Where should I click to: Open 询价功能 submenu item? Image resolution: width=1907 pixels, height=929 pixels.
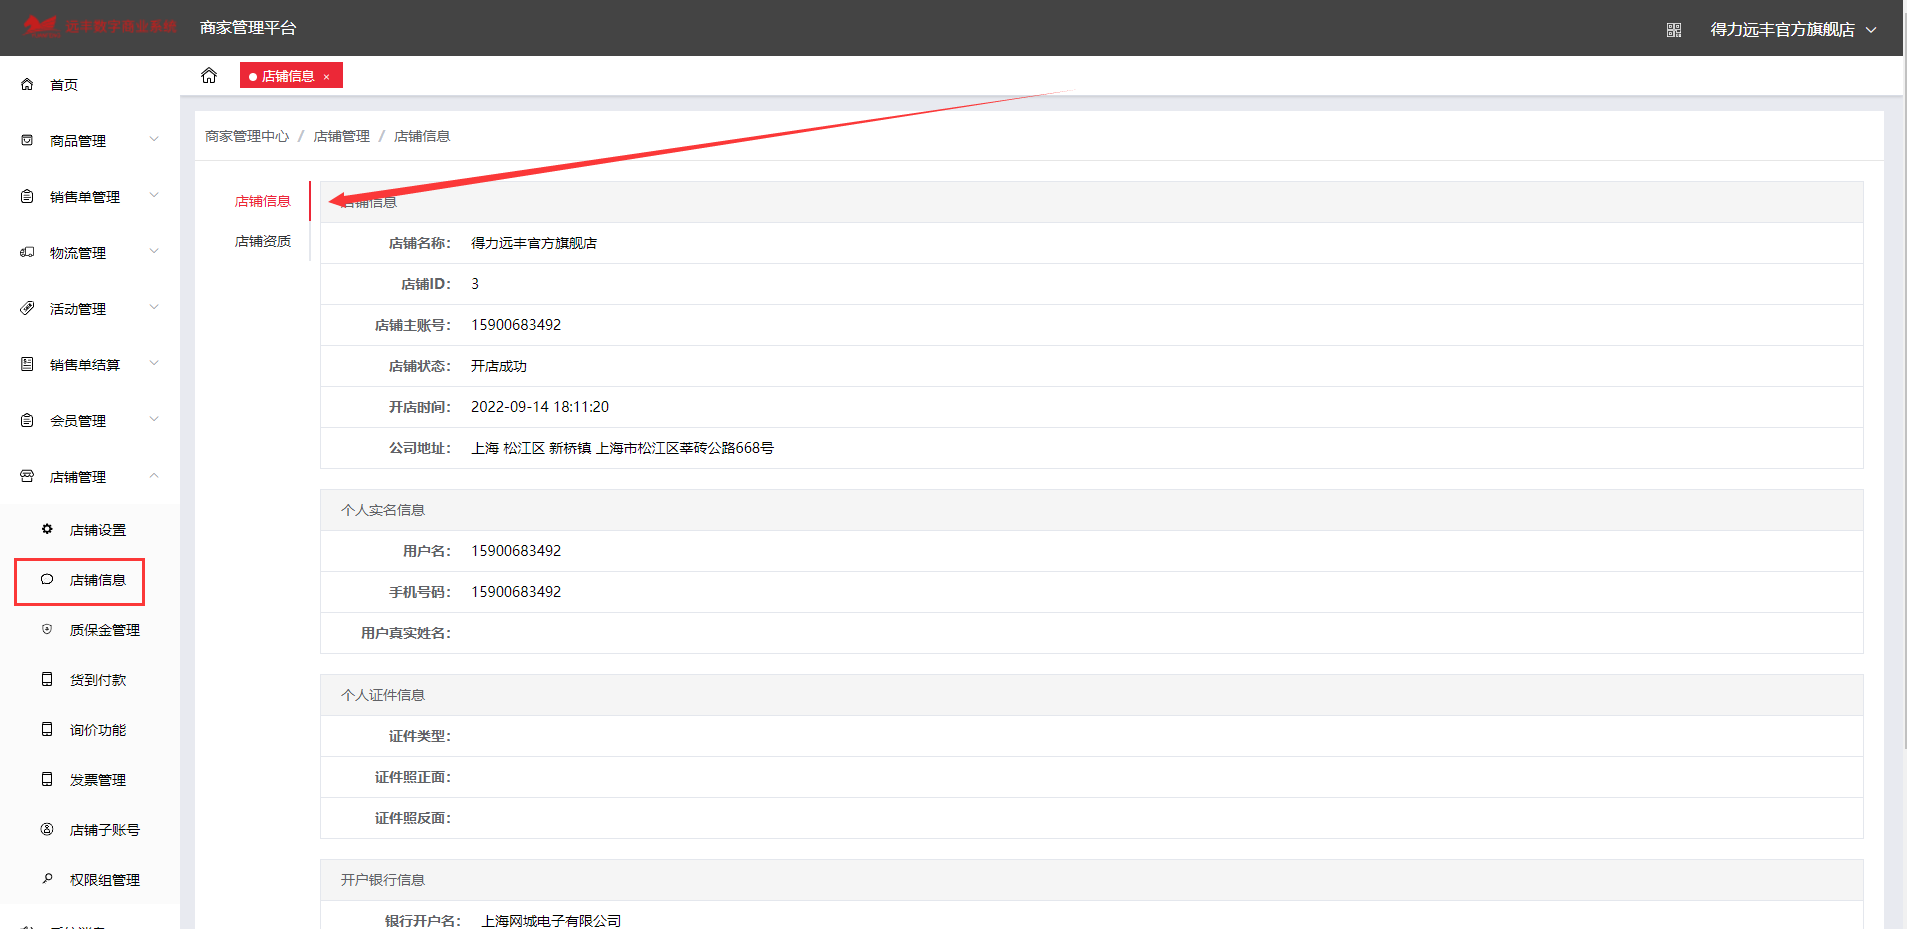(x=98, y=730)
